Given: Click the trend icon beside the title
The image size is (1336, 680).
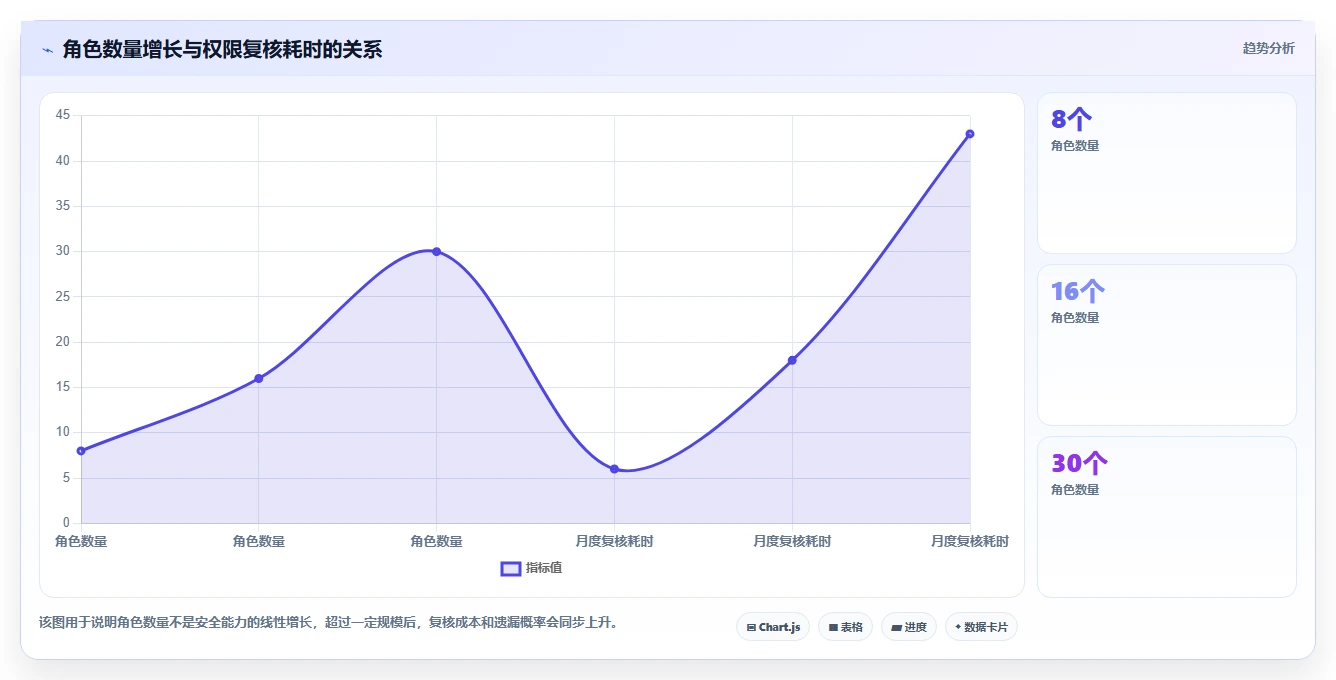Looking at the screenshot, I should [47, 50].
